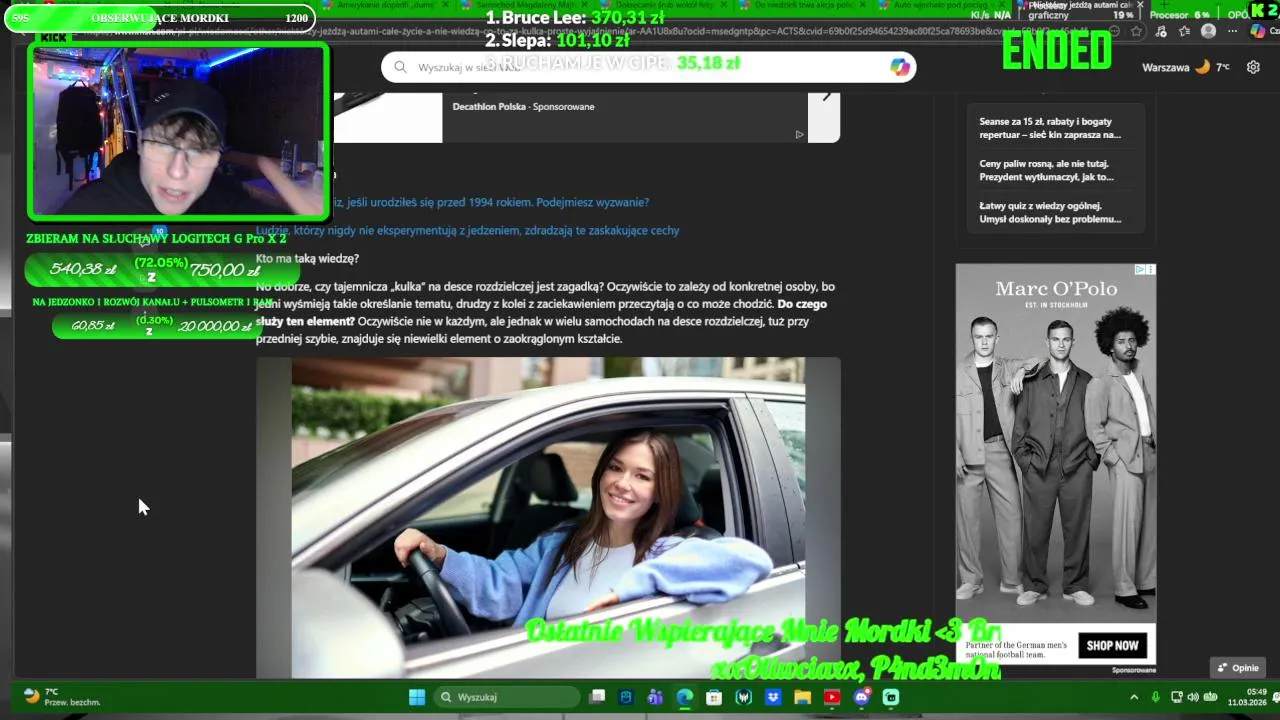Open the Windows Start menu
1280x720 pixels.
tap(417, 697)
